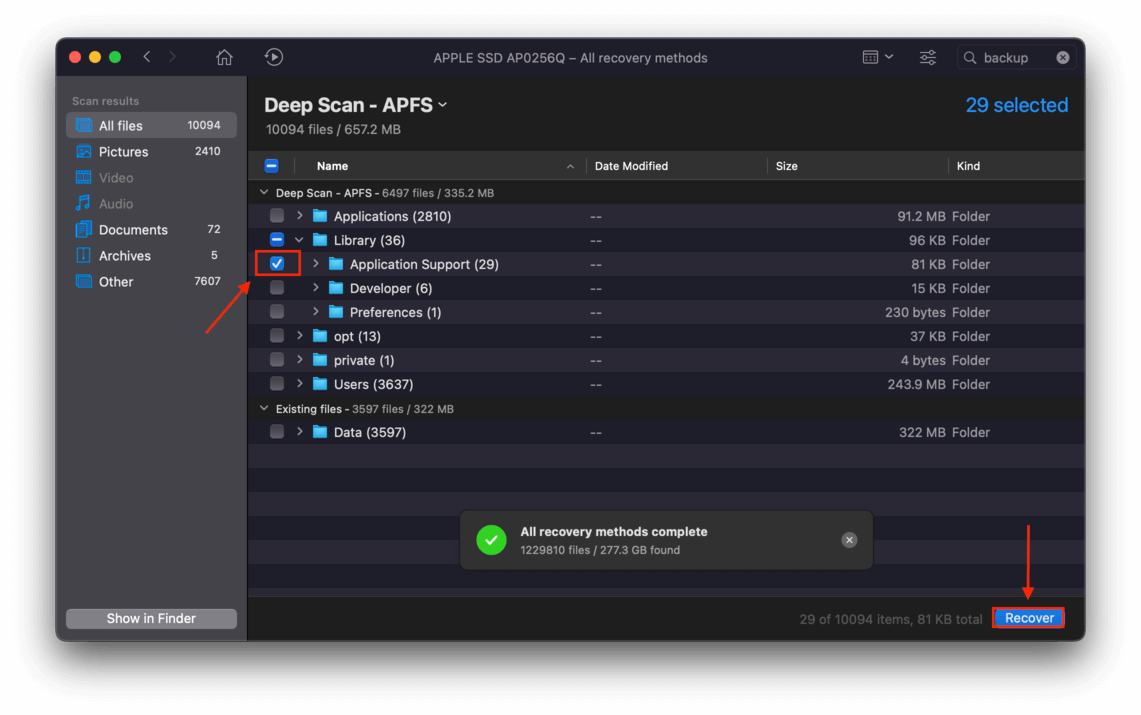Screen dimensions: 1141x715
Task: Expand the Users folder tree
Action: tap(300, 384)
